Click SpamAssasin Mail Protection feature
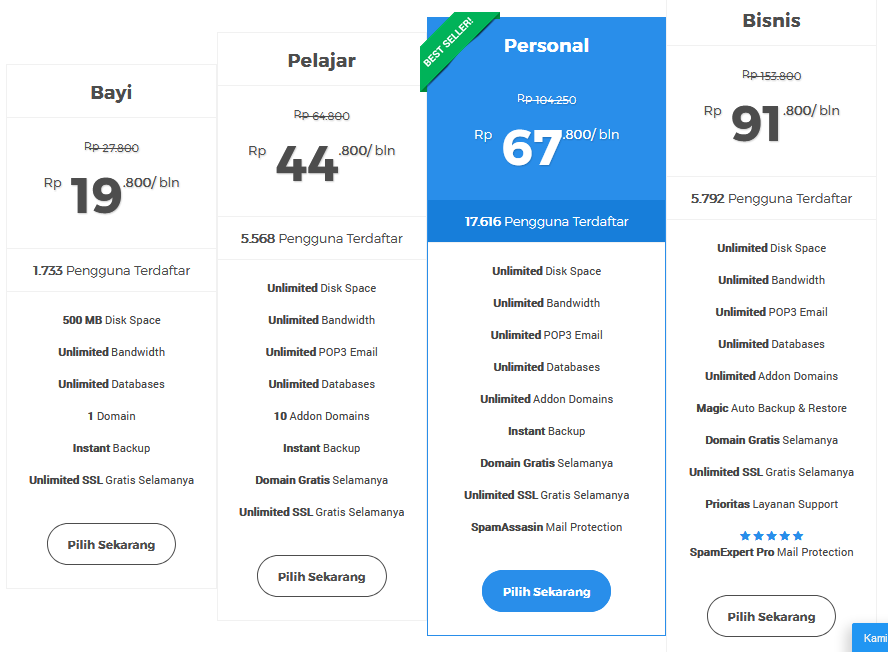Image resolution: width=888 pixels, height=652 pixels. pyautogui.click(x=547, y=527)
